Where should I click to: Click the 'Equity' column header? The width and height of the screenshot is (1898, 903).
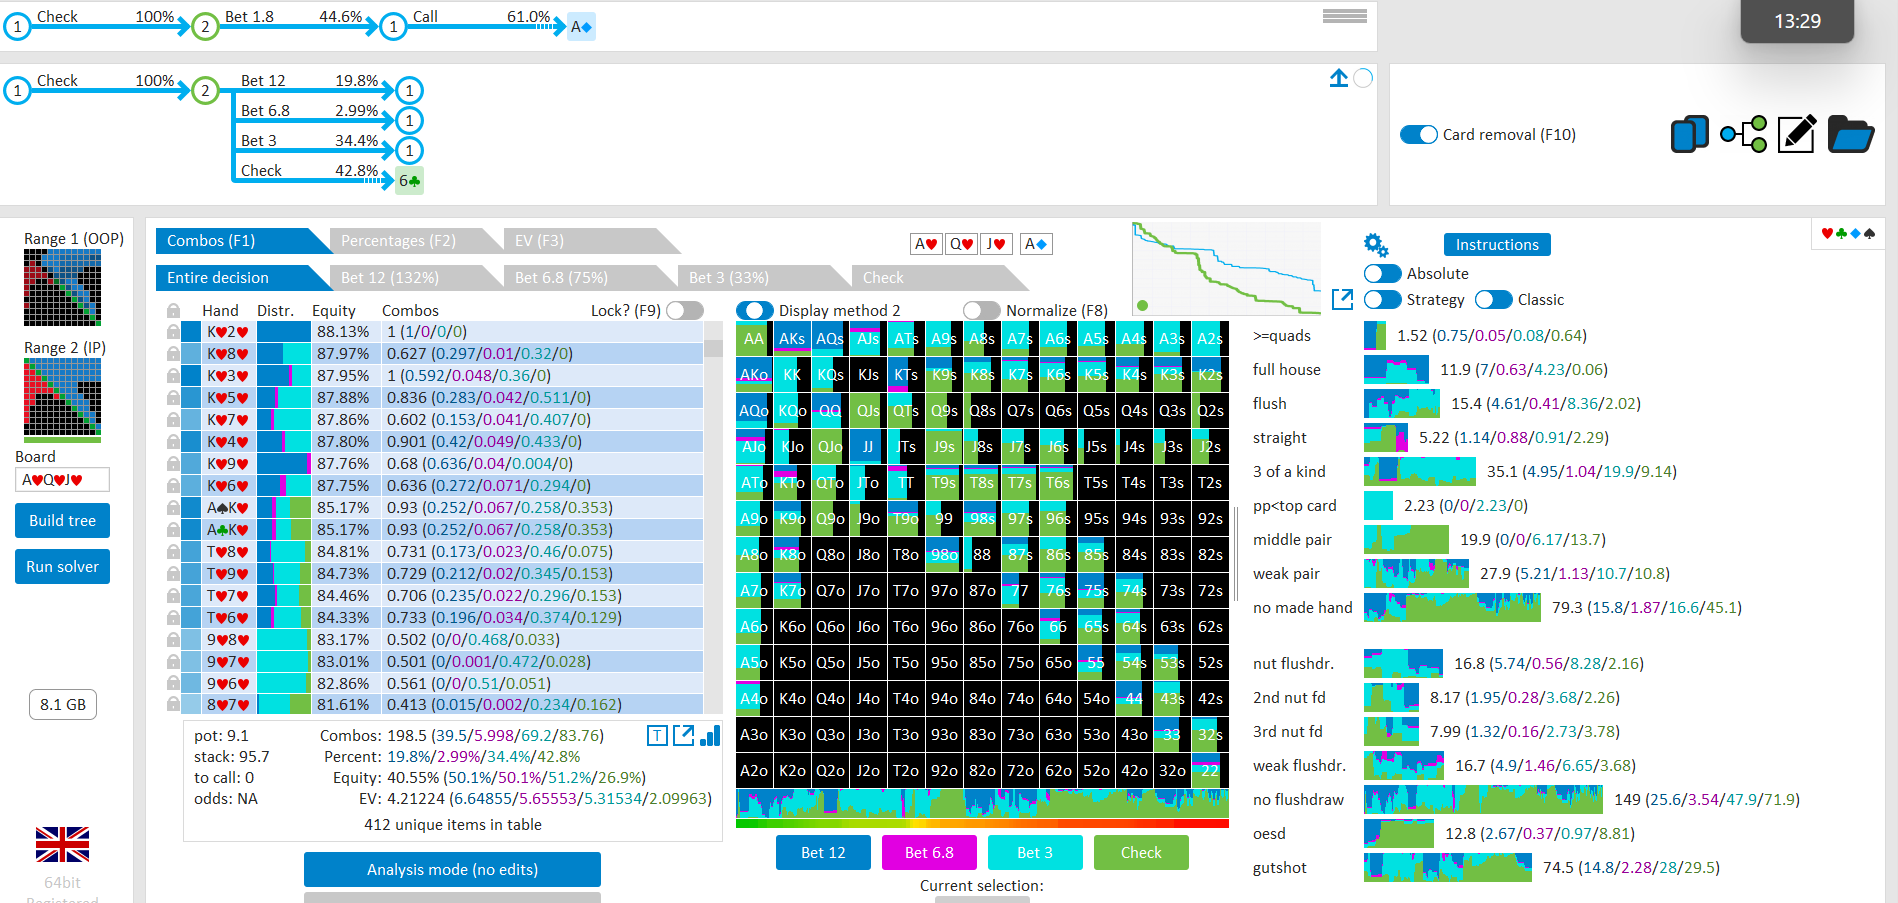coord(334,311)
